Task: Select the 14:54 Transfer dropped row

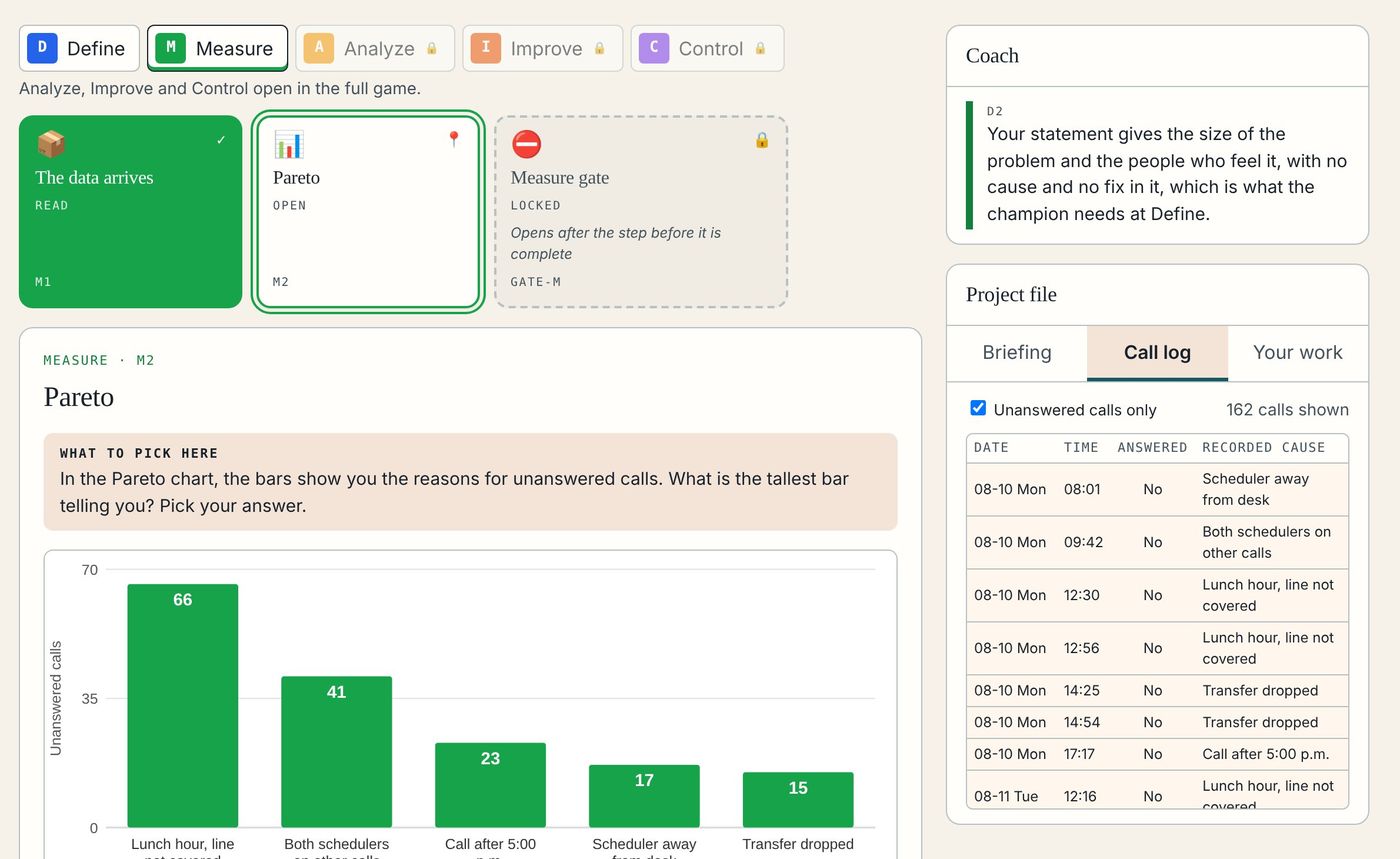Action: pyautogui.click(x=1157, y=723)
